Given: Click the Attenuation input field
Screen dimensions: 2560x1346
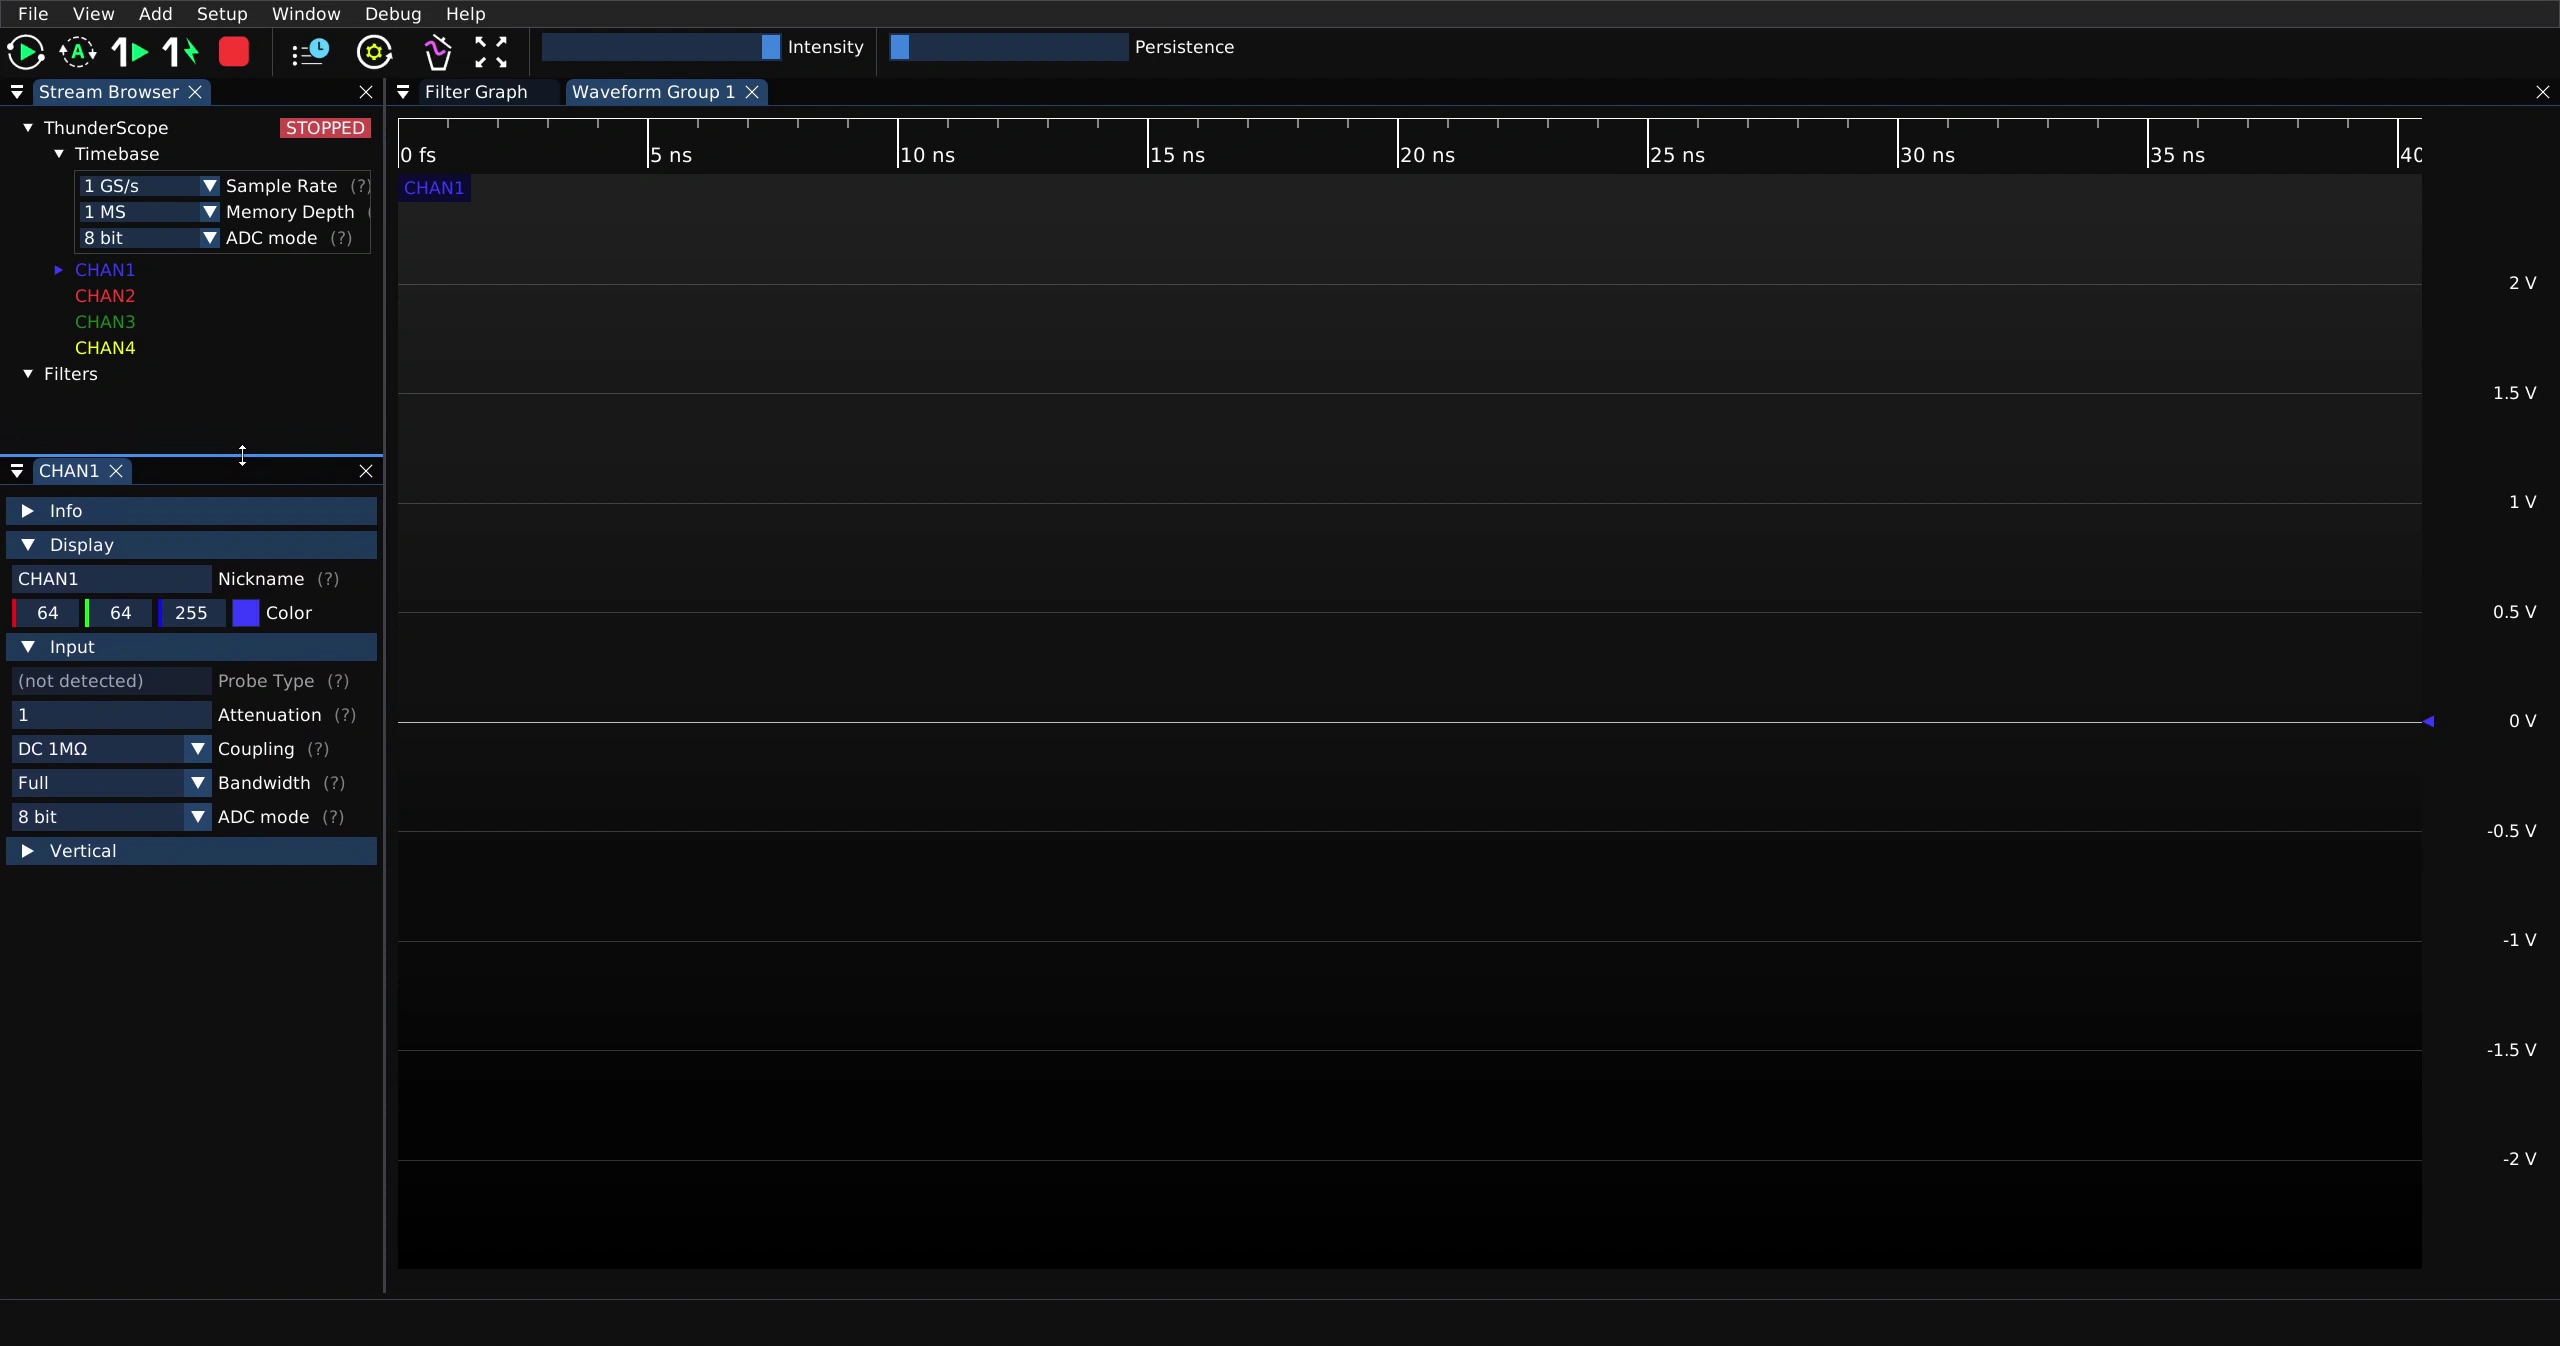Looking at the screenshot, I should point(111,715).
